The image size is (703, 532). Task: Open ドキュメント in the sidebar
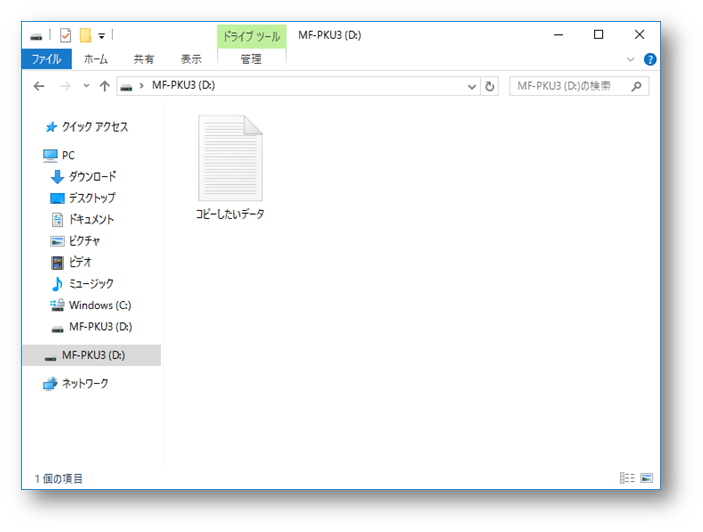click(x=91, y=219)
